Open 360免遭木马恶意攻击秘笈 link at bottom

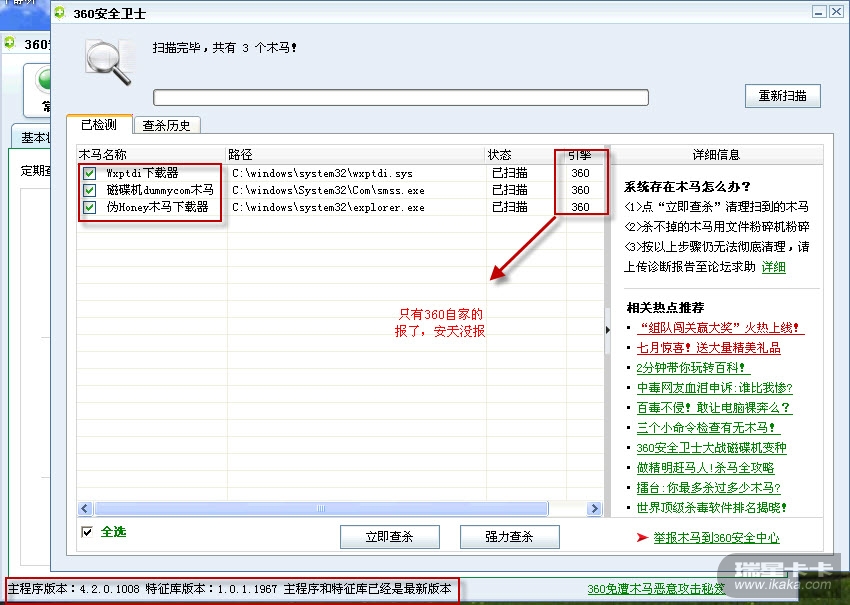656,589
